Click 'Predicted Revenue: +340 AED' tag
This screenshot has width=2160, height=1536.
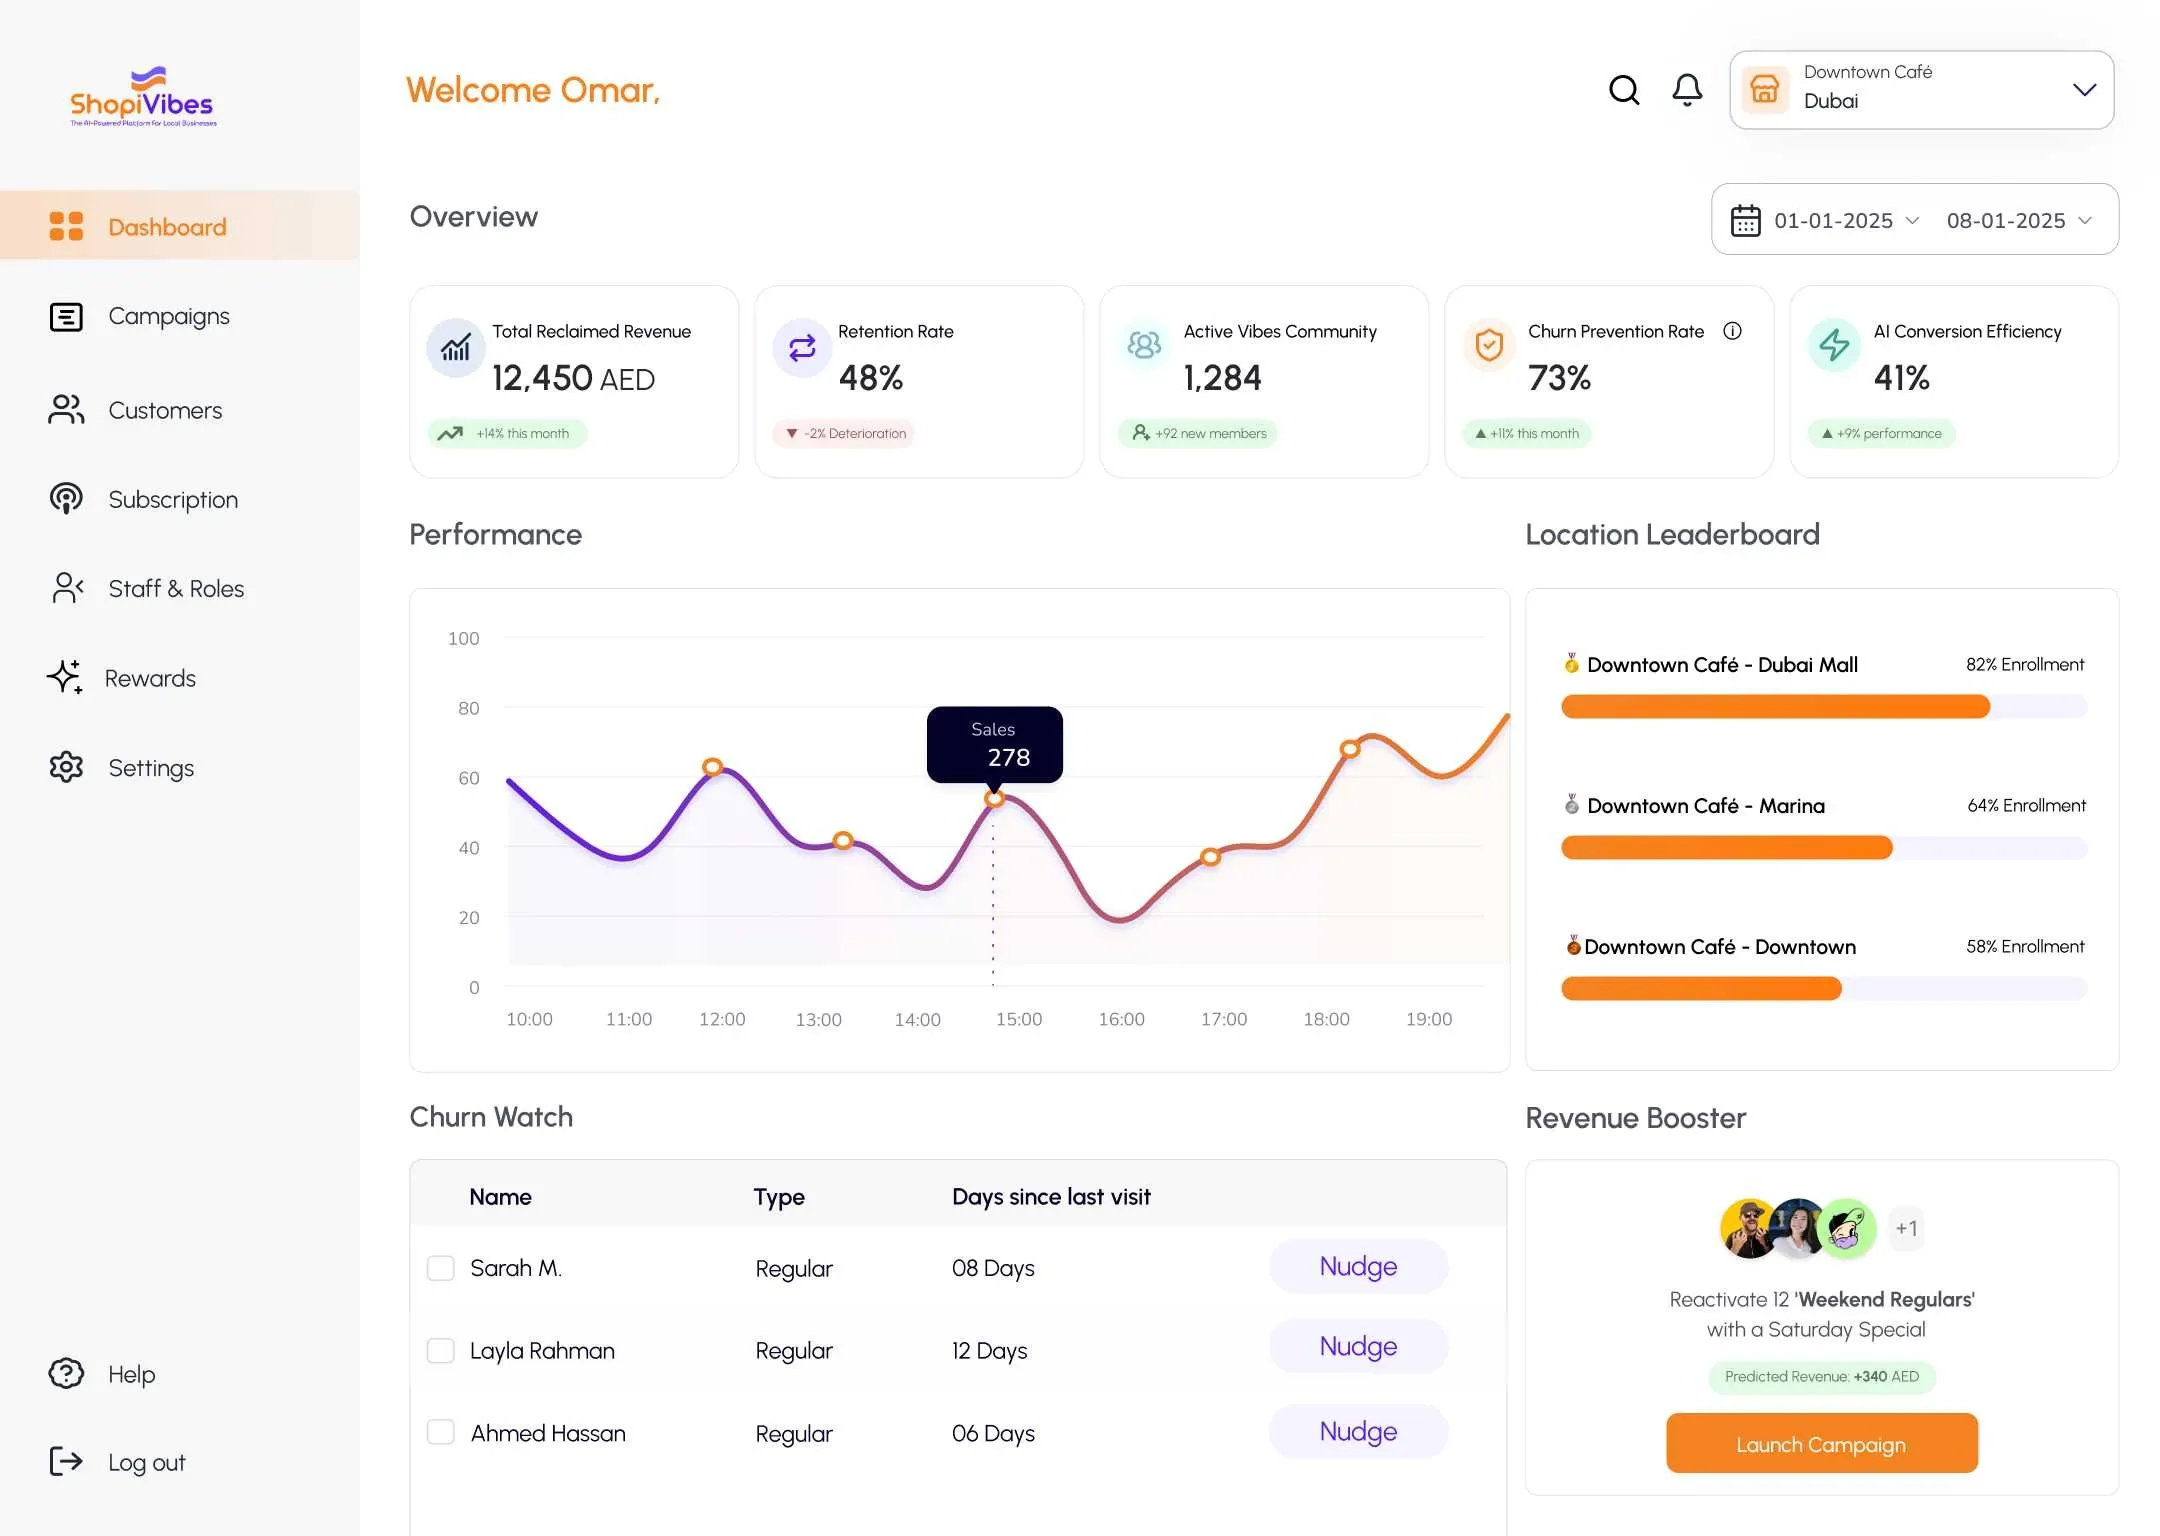[x=1822, y=1376]
